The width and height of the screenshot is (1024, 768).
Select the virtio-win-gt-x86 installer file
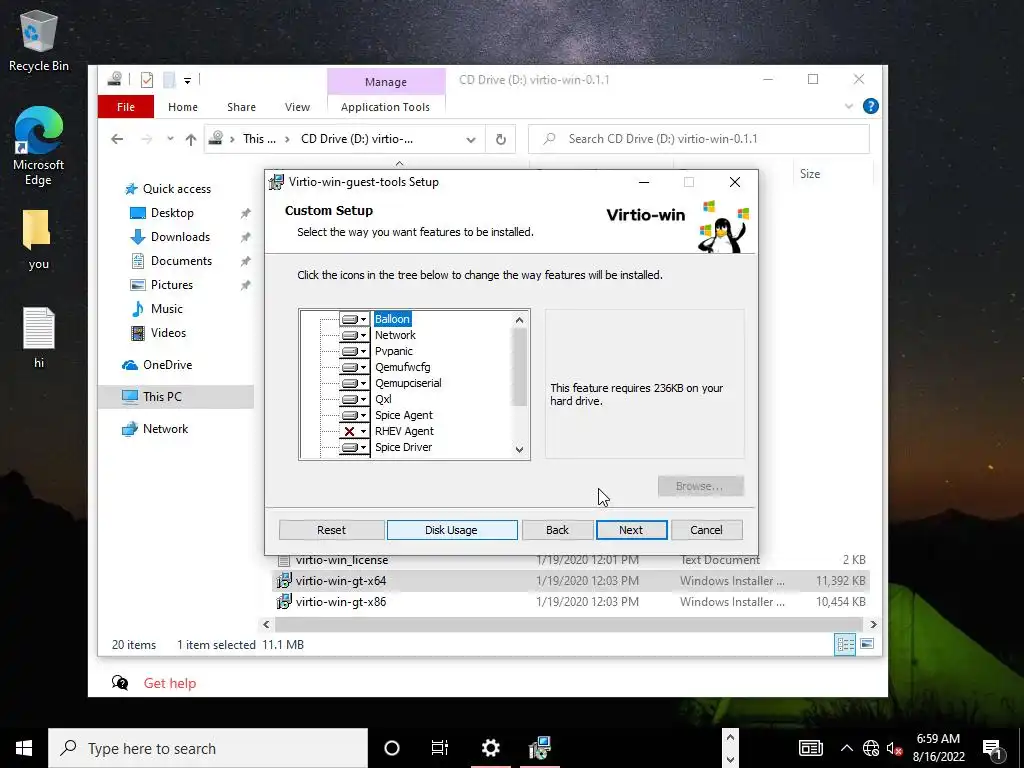tap(341, 602)
